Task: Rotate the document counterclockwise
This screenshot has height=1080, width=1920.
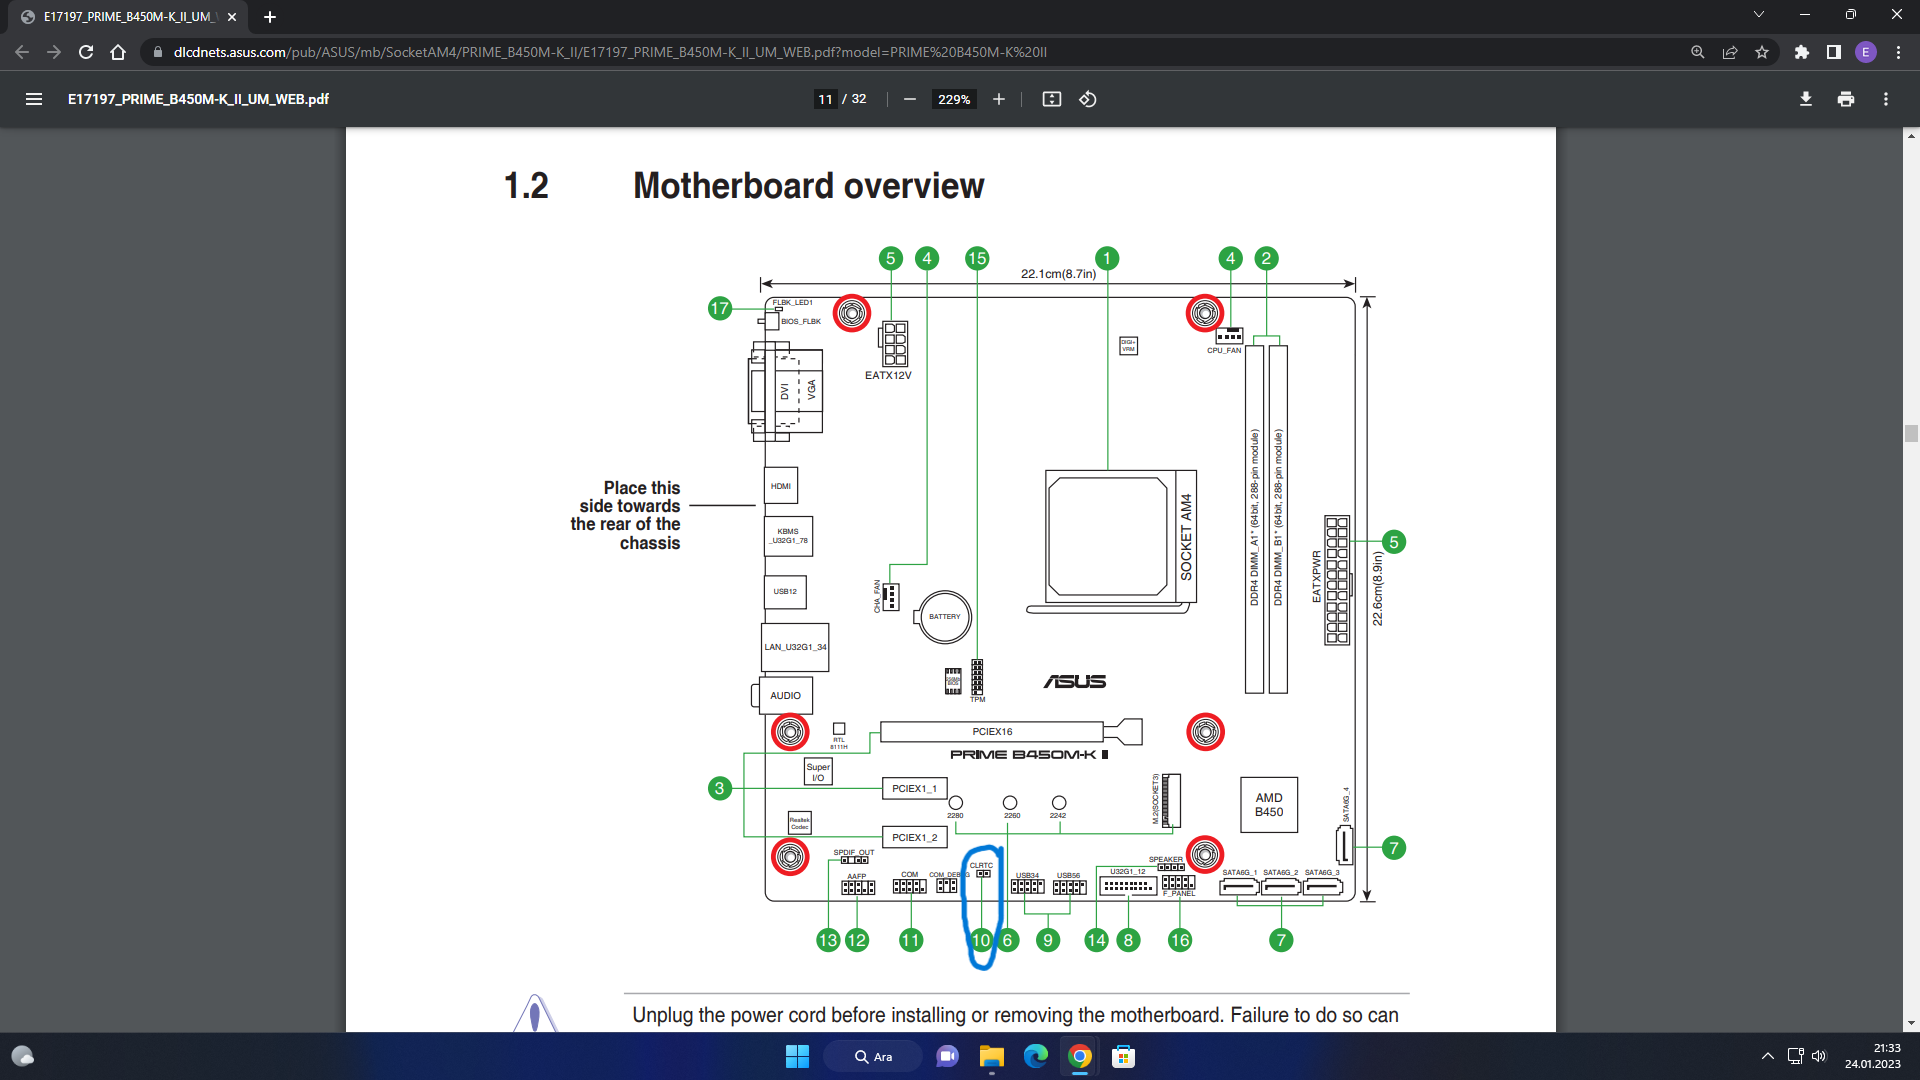Action: (x=1088, y=99)
